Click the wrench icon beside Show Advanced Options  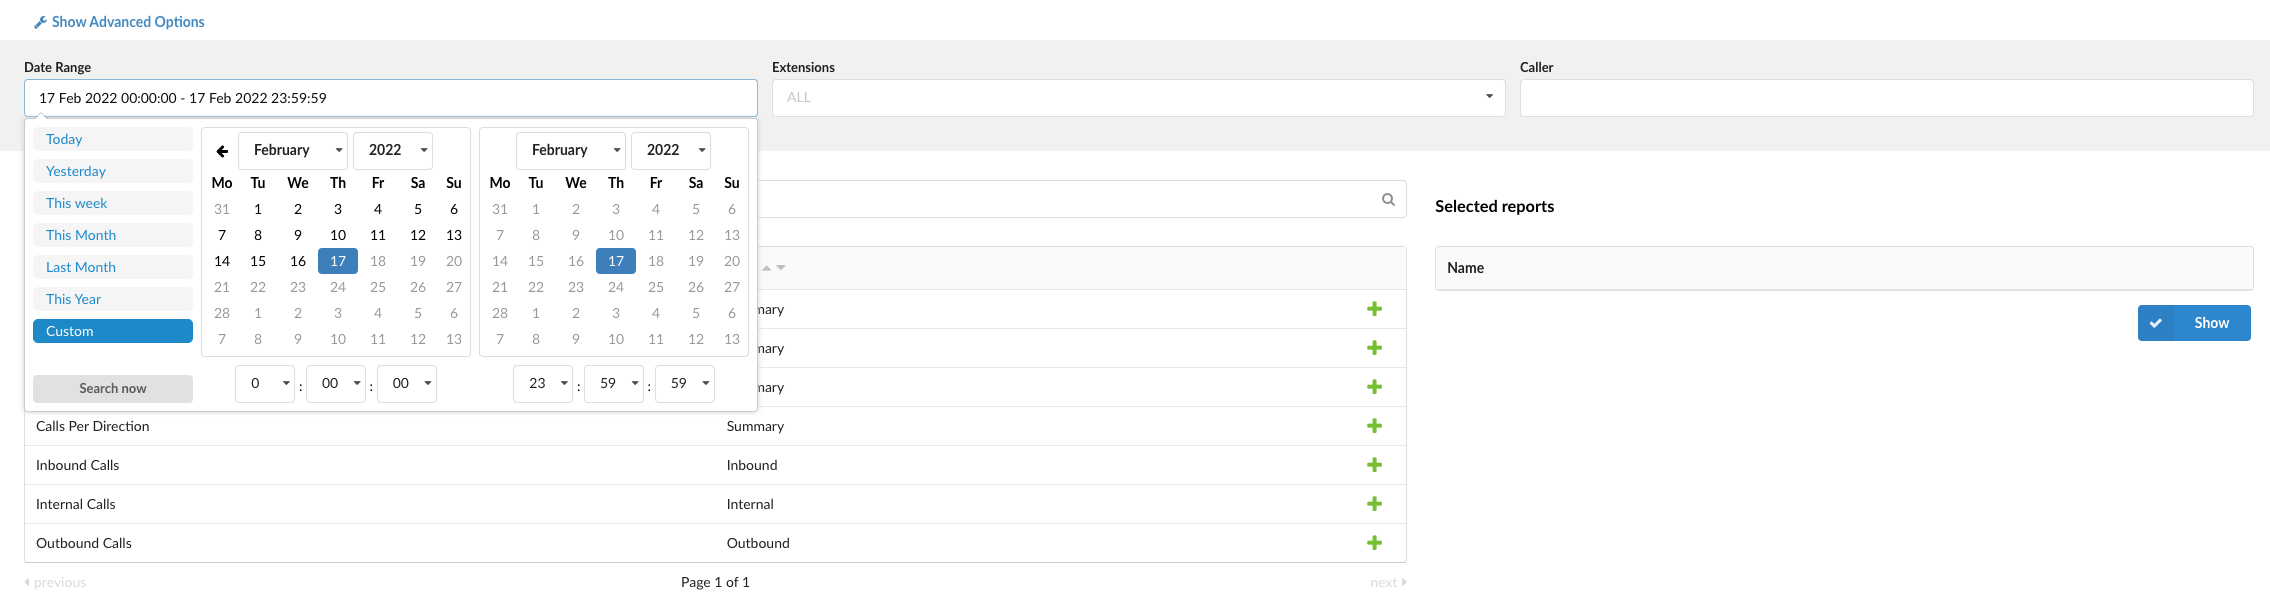tap(40, 22)
